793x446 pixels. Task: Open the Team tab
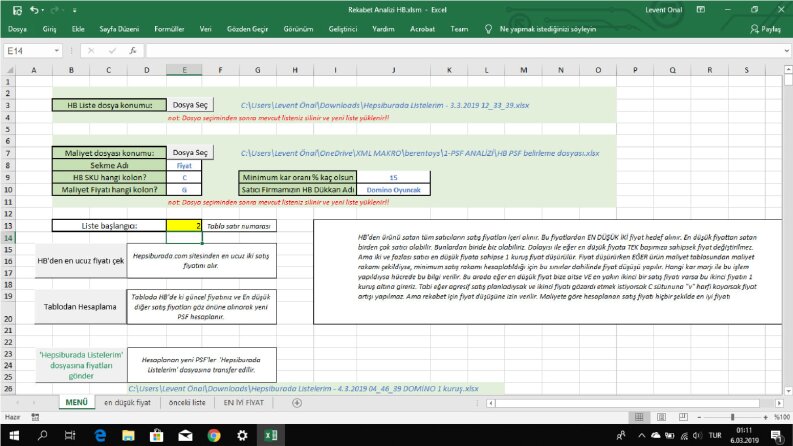pos(459,29)
